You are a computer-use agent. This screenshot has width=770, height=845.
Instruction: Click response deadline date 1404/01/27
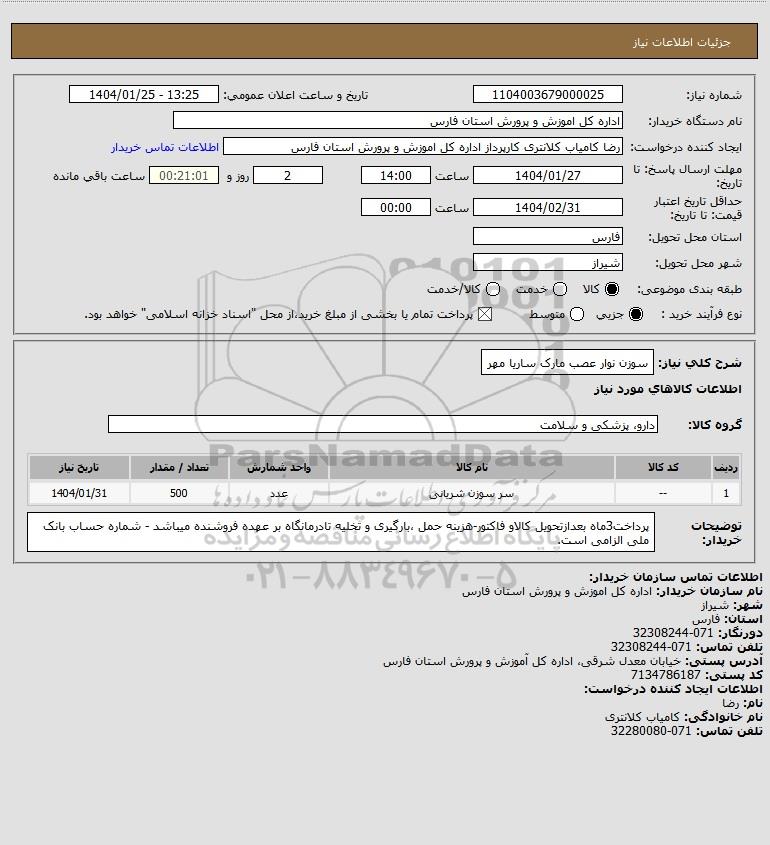[547, 175]
